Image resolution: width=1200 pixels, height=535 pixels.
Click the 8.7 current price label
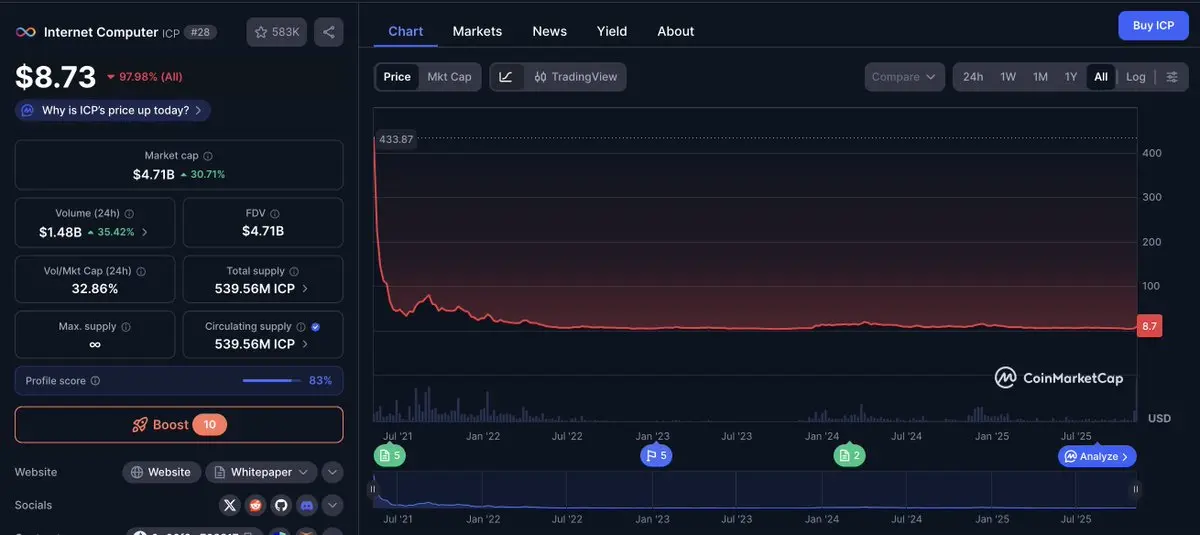coord(1150,326)
